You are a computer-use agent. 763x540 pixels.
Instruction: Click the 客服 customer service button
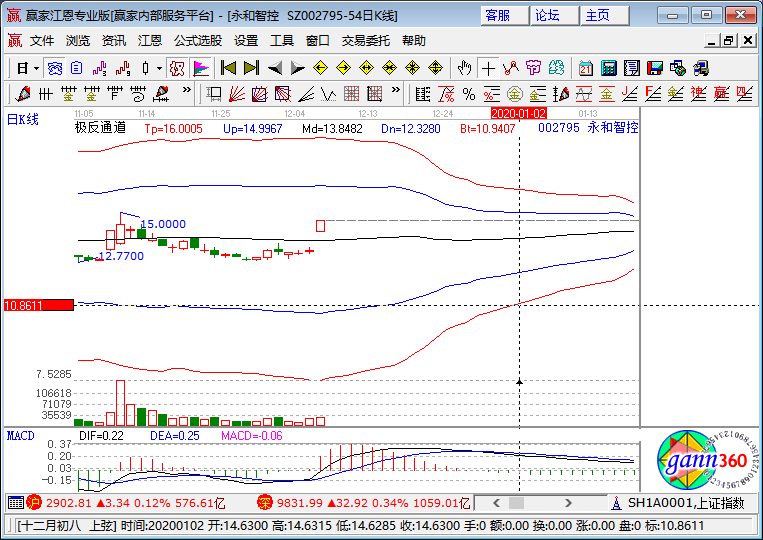tap(505, 16)
